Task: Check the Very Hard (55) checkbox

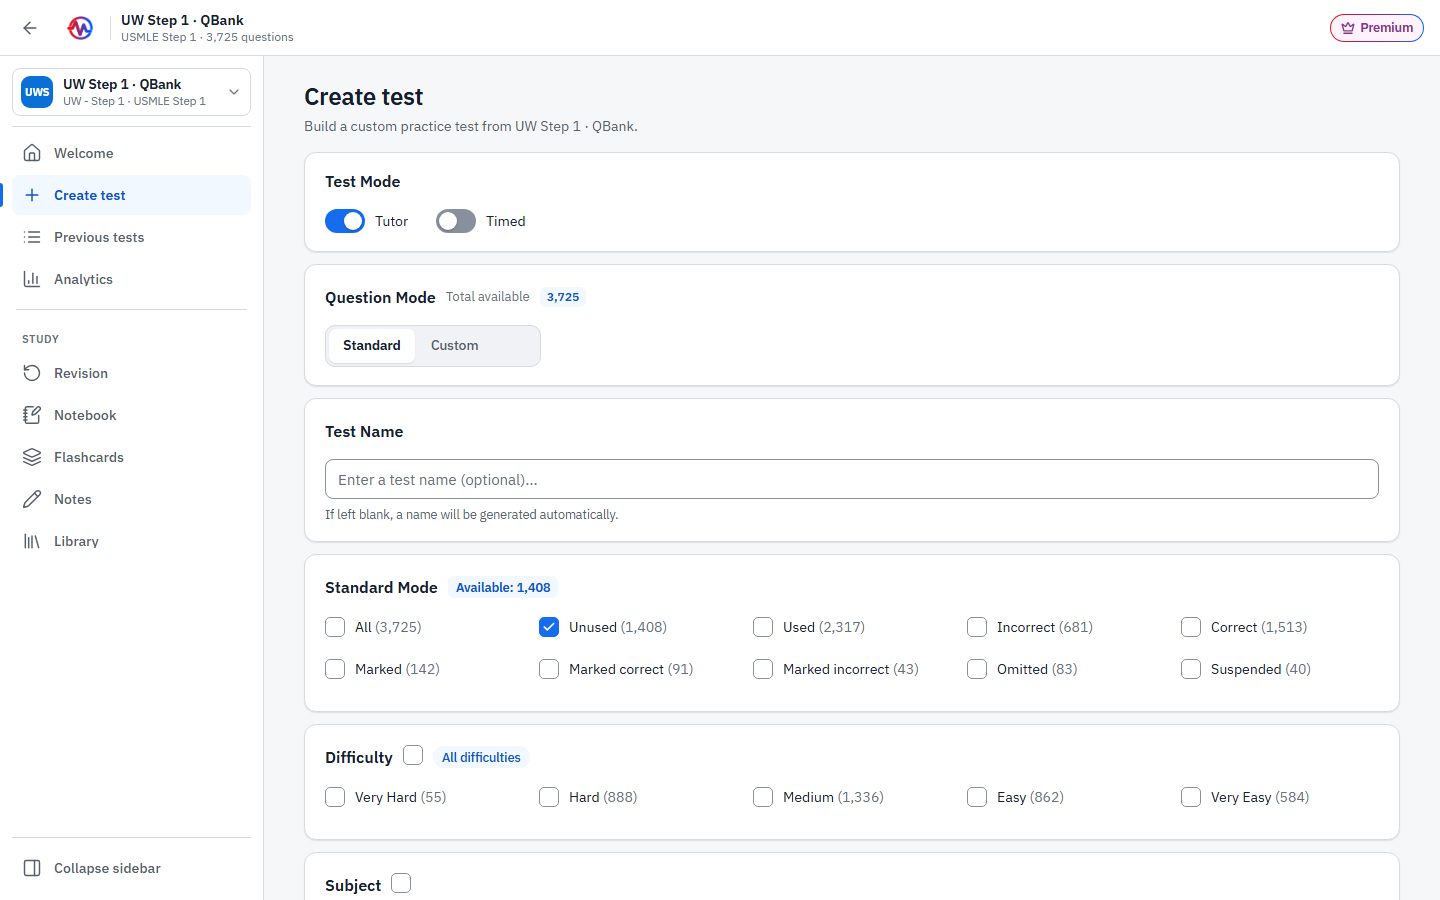Action: 335,797
